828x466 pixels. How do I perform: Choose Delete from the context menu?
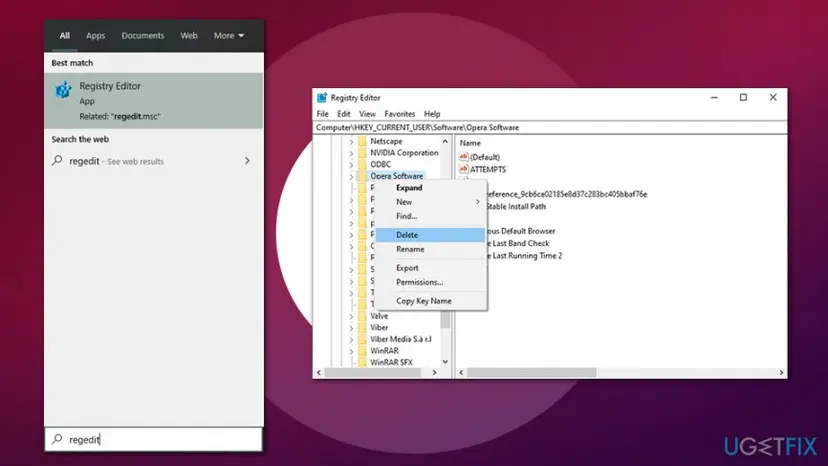tap(431, 235)
